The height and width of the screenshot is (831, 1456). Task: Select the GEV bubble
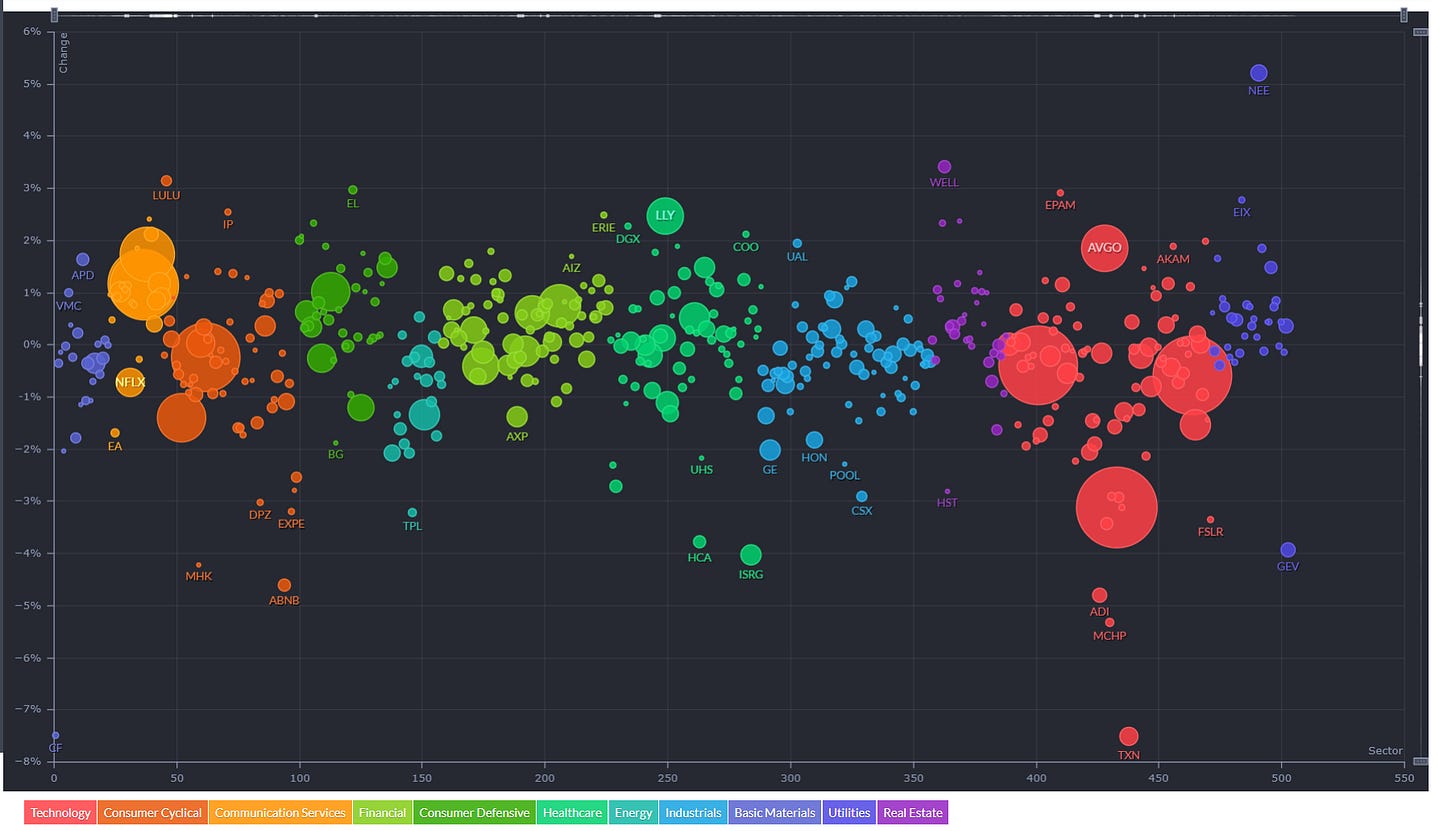1288,550
